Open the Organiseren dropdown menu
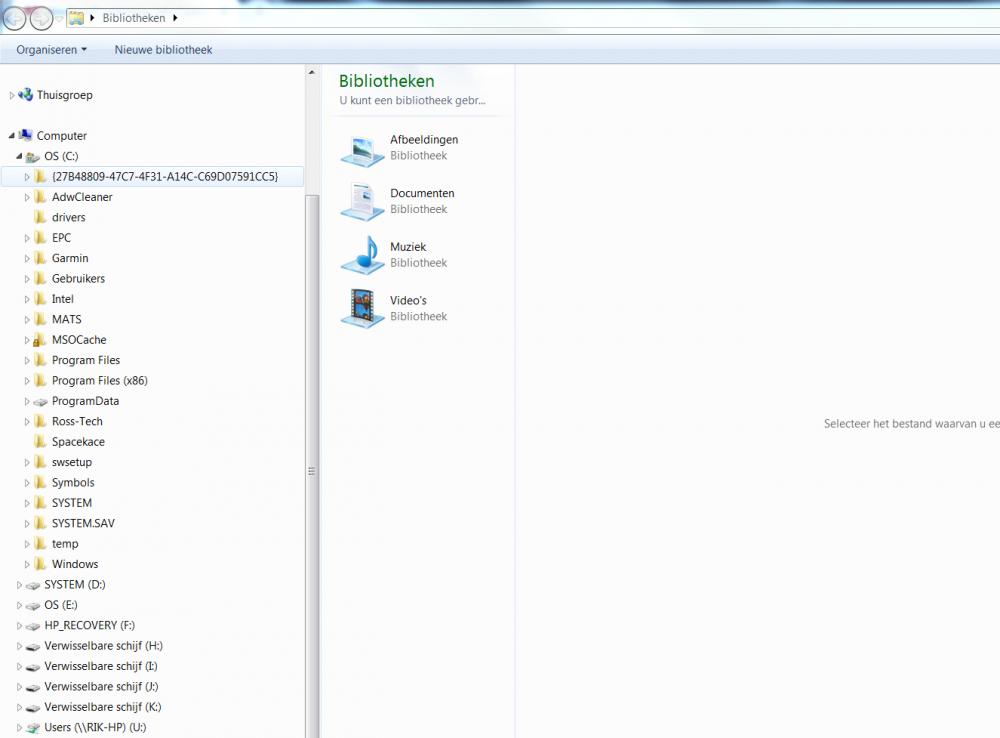Viewport: 1000px width, 738px height. (x=51, y=50)
